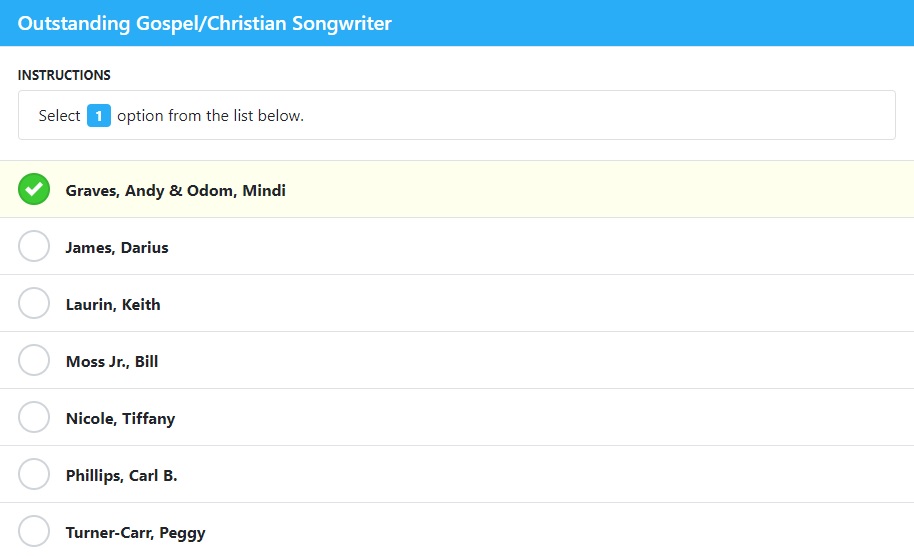Viewport: 914px width, 556px height.
Task: Choose the James, Darius name label
Action: [117, 248]
